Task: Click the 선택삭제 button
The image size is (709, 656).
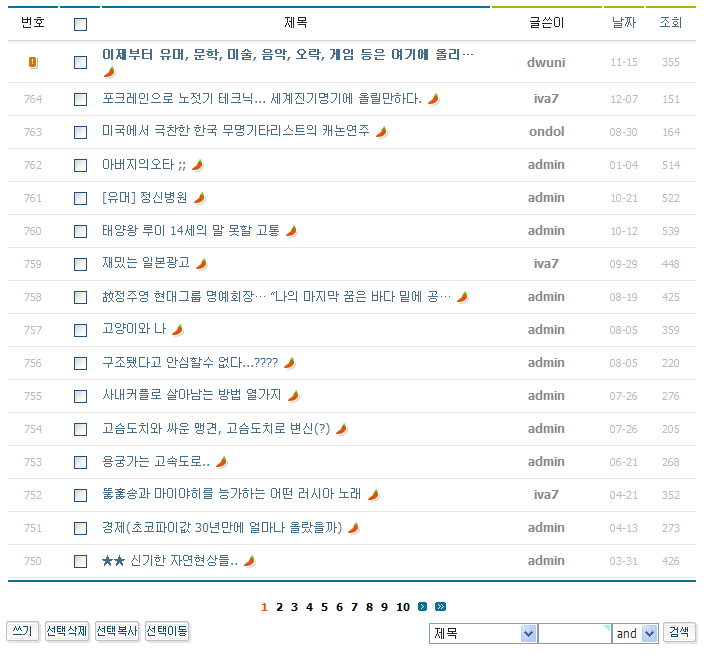Action: coord(67,631)
